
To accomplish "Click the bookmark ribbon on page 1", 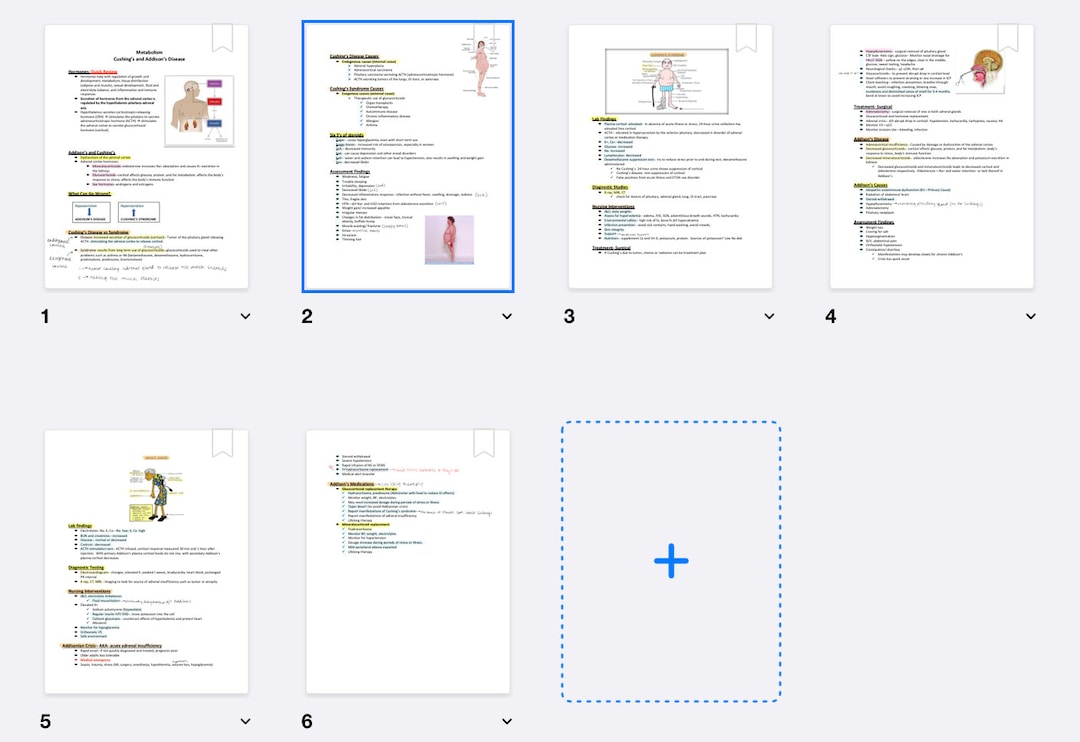I will pyautogui.click(x=222, y=36).
